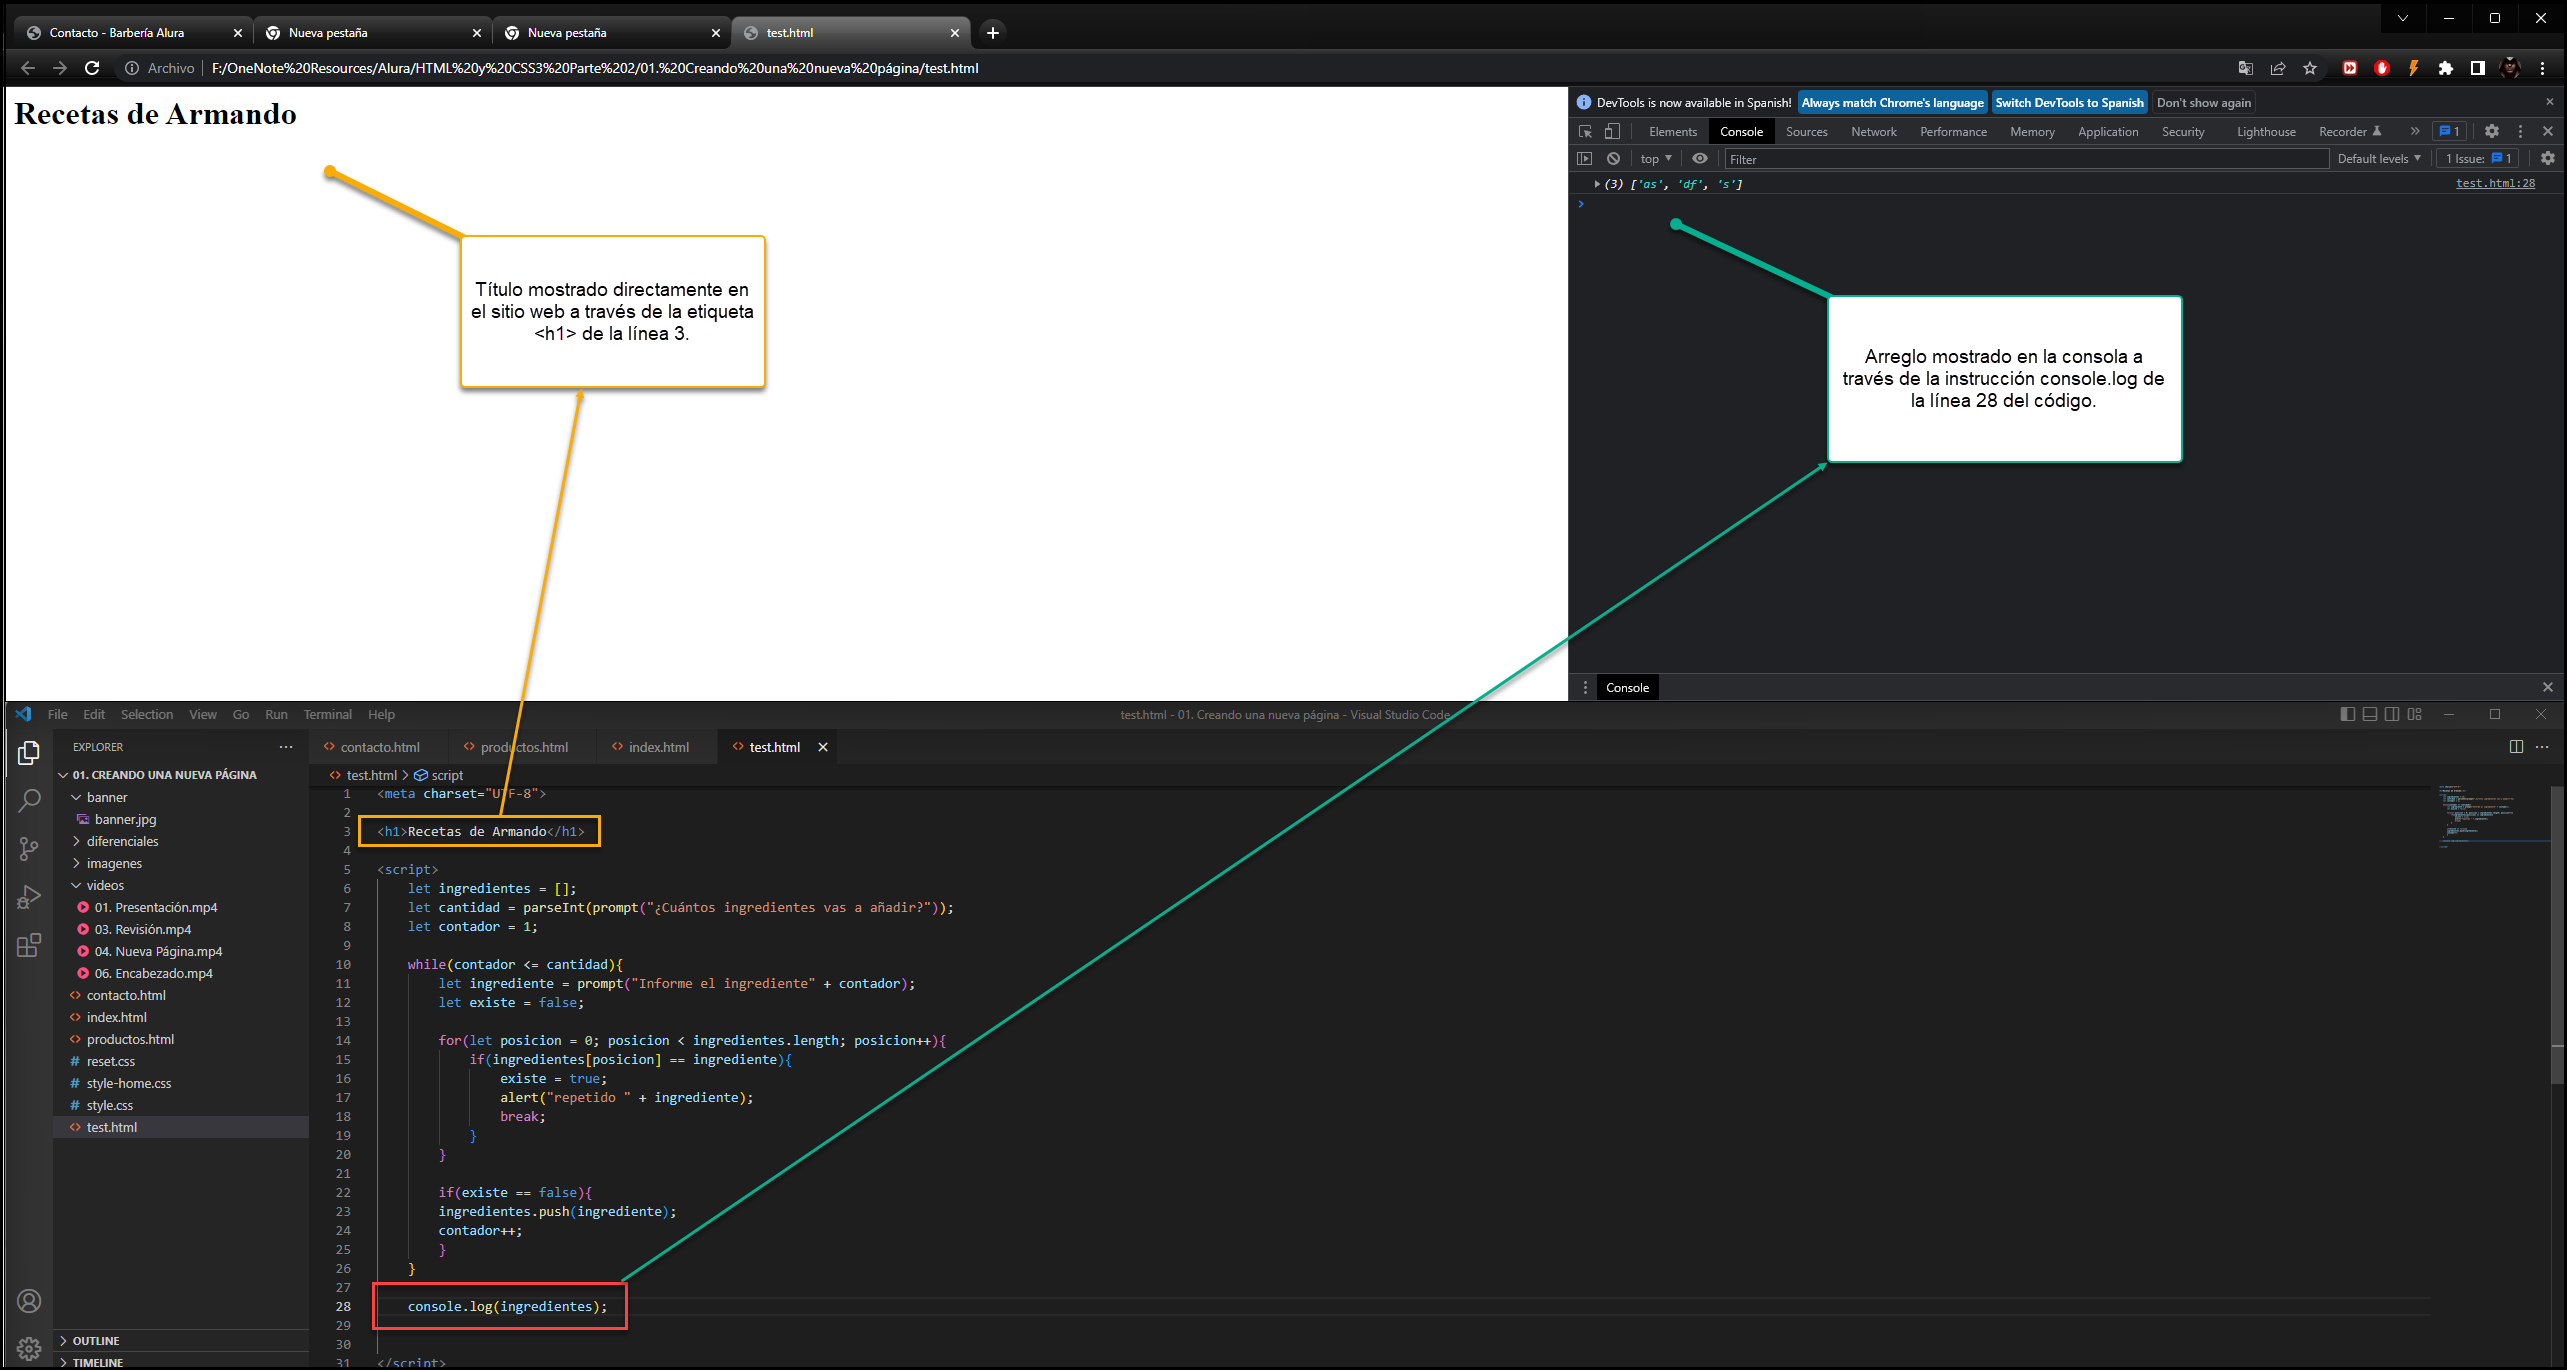This screenshot has width=2567, height=1370.
Task: Open the JavaScript context 'top' dropdown
Action: (1656, 158)
